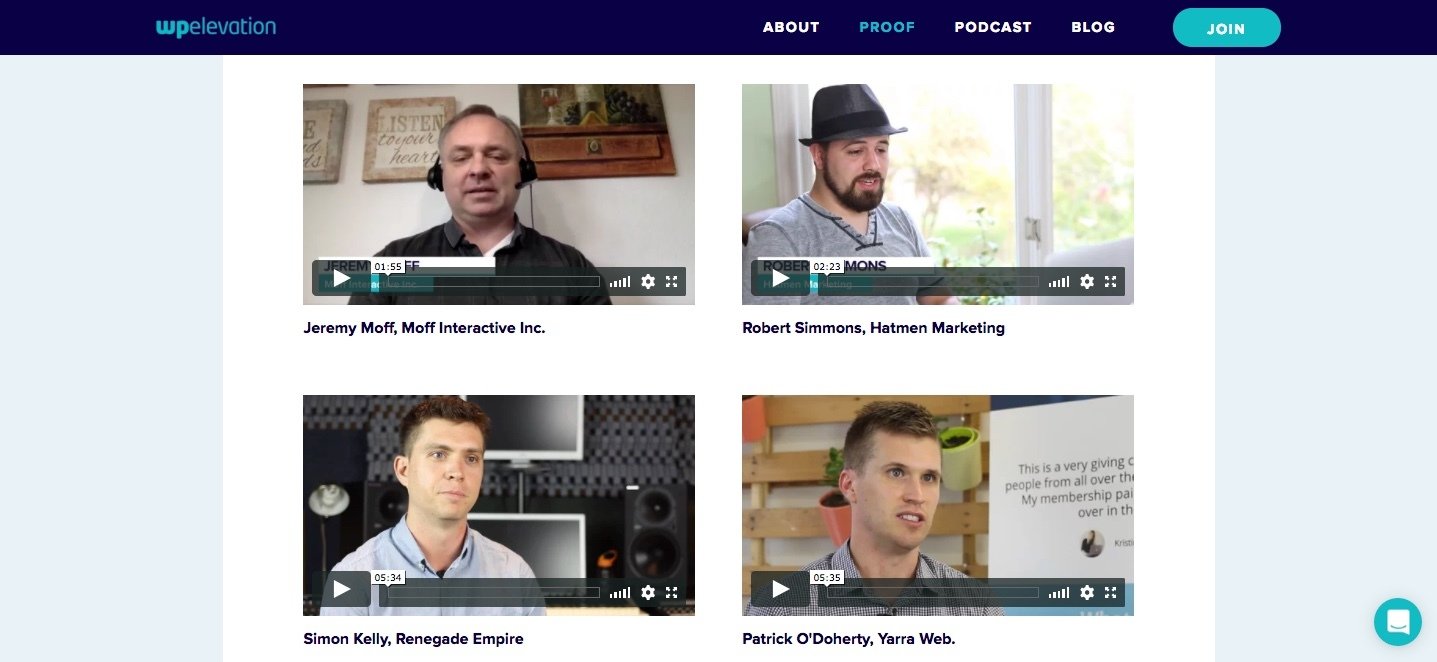Open settings gear on Patrick O'Doherty video

pos(1087,593)
